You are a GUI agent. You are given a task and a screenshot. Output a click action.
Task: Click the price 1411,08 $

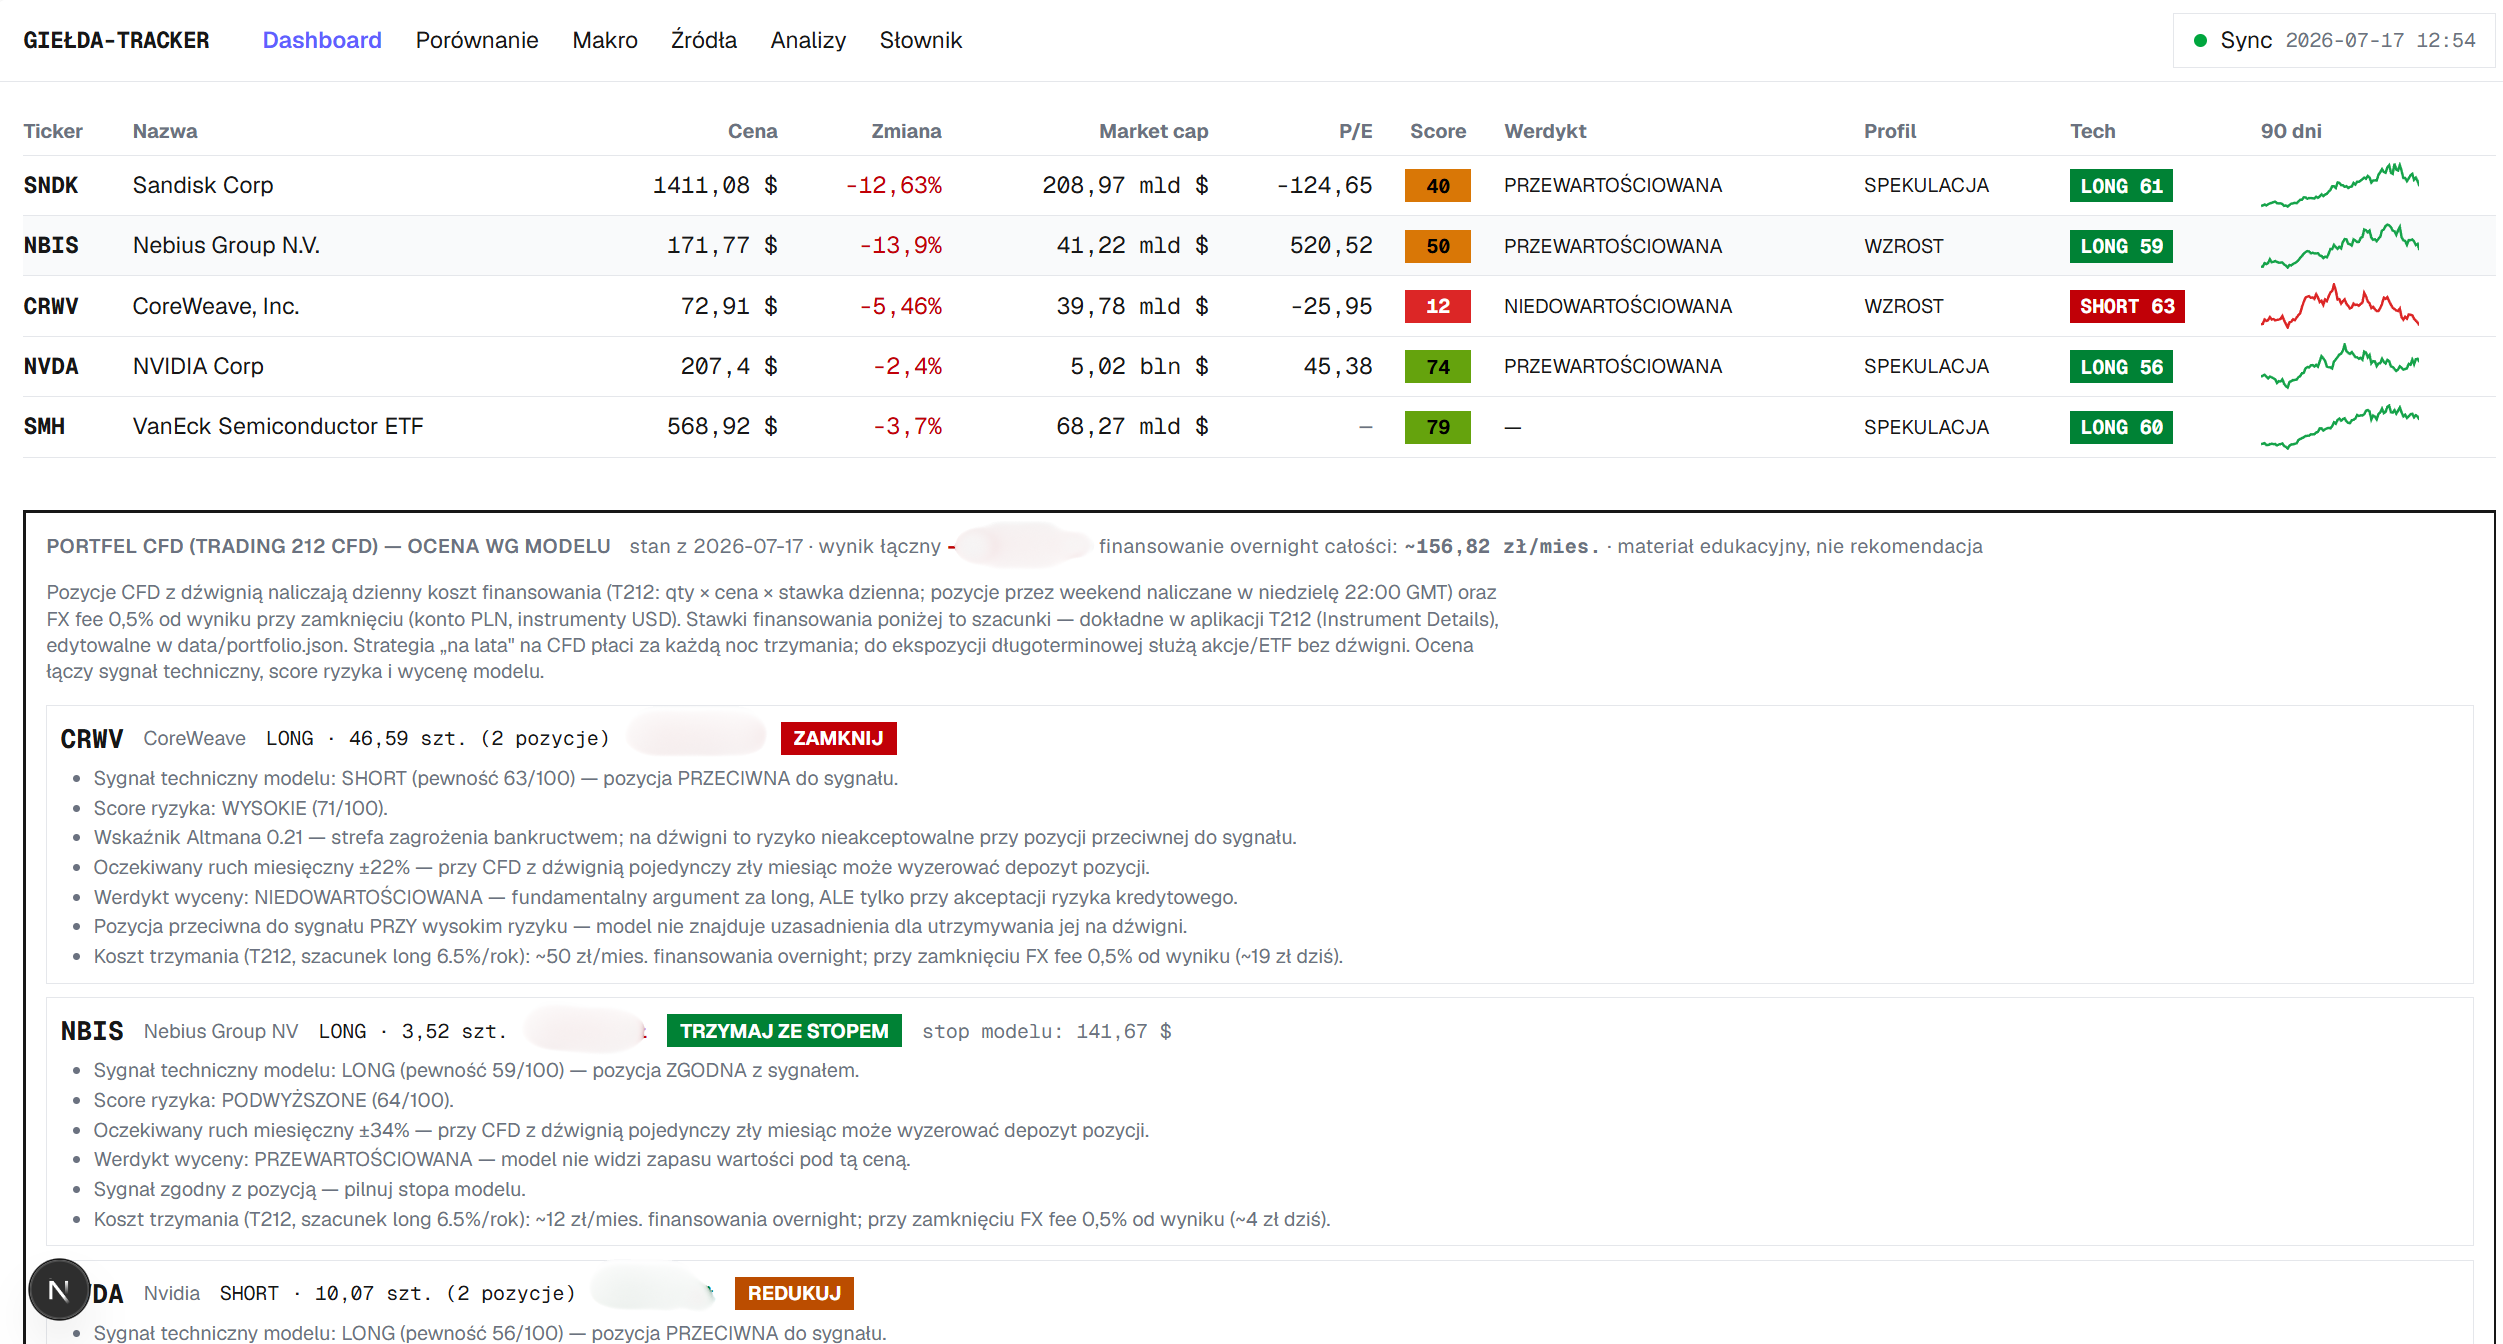tap(715, 185)
